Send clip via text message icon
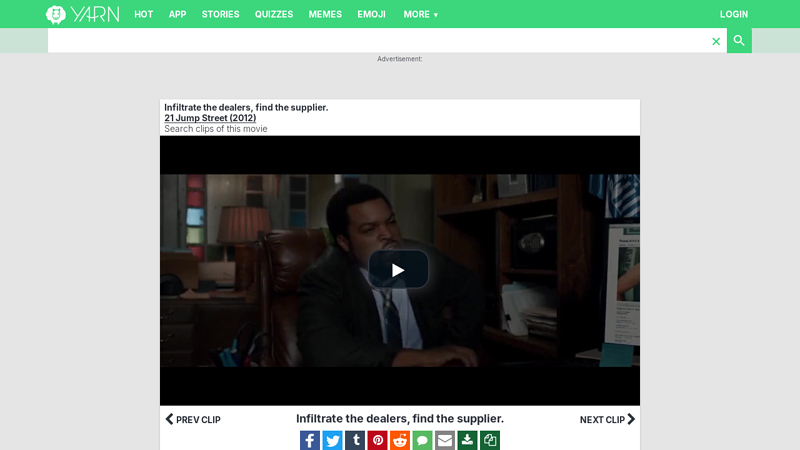The image size is (800, 450). click(x=422, y=440)
